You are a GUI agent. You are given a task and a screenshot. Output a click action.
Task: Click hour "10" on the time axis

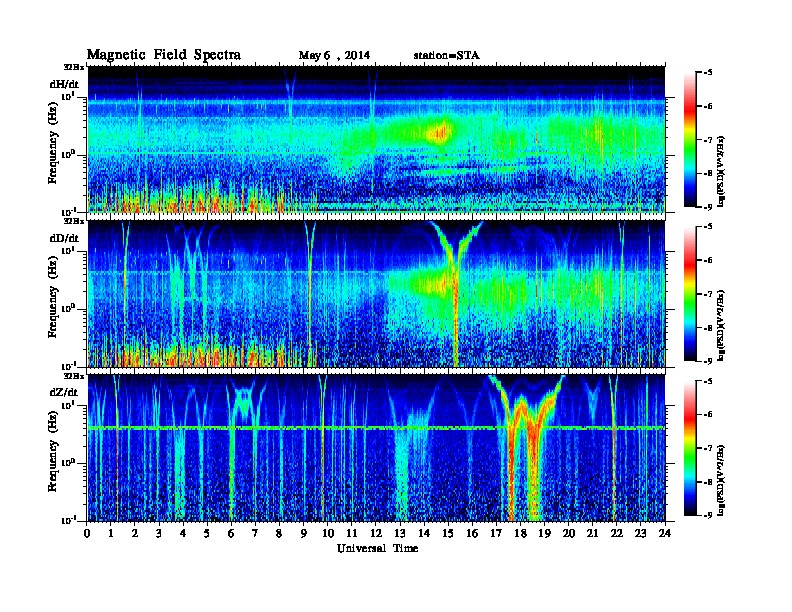[328, 534]
